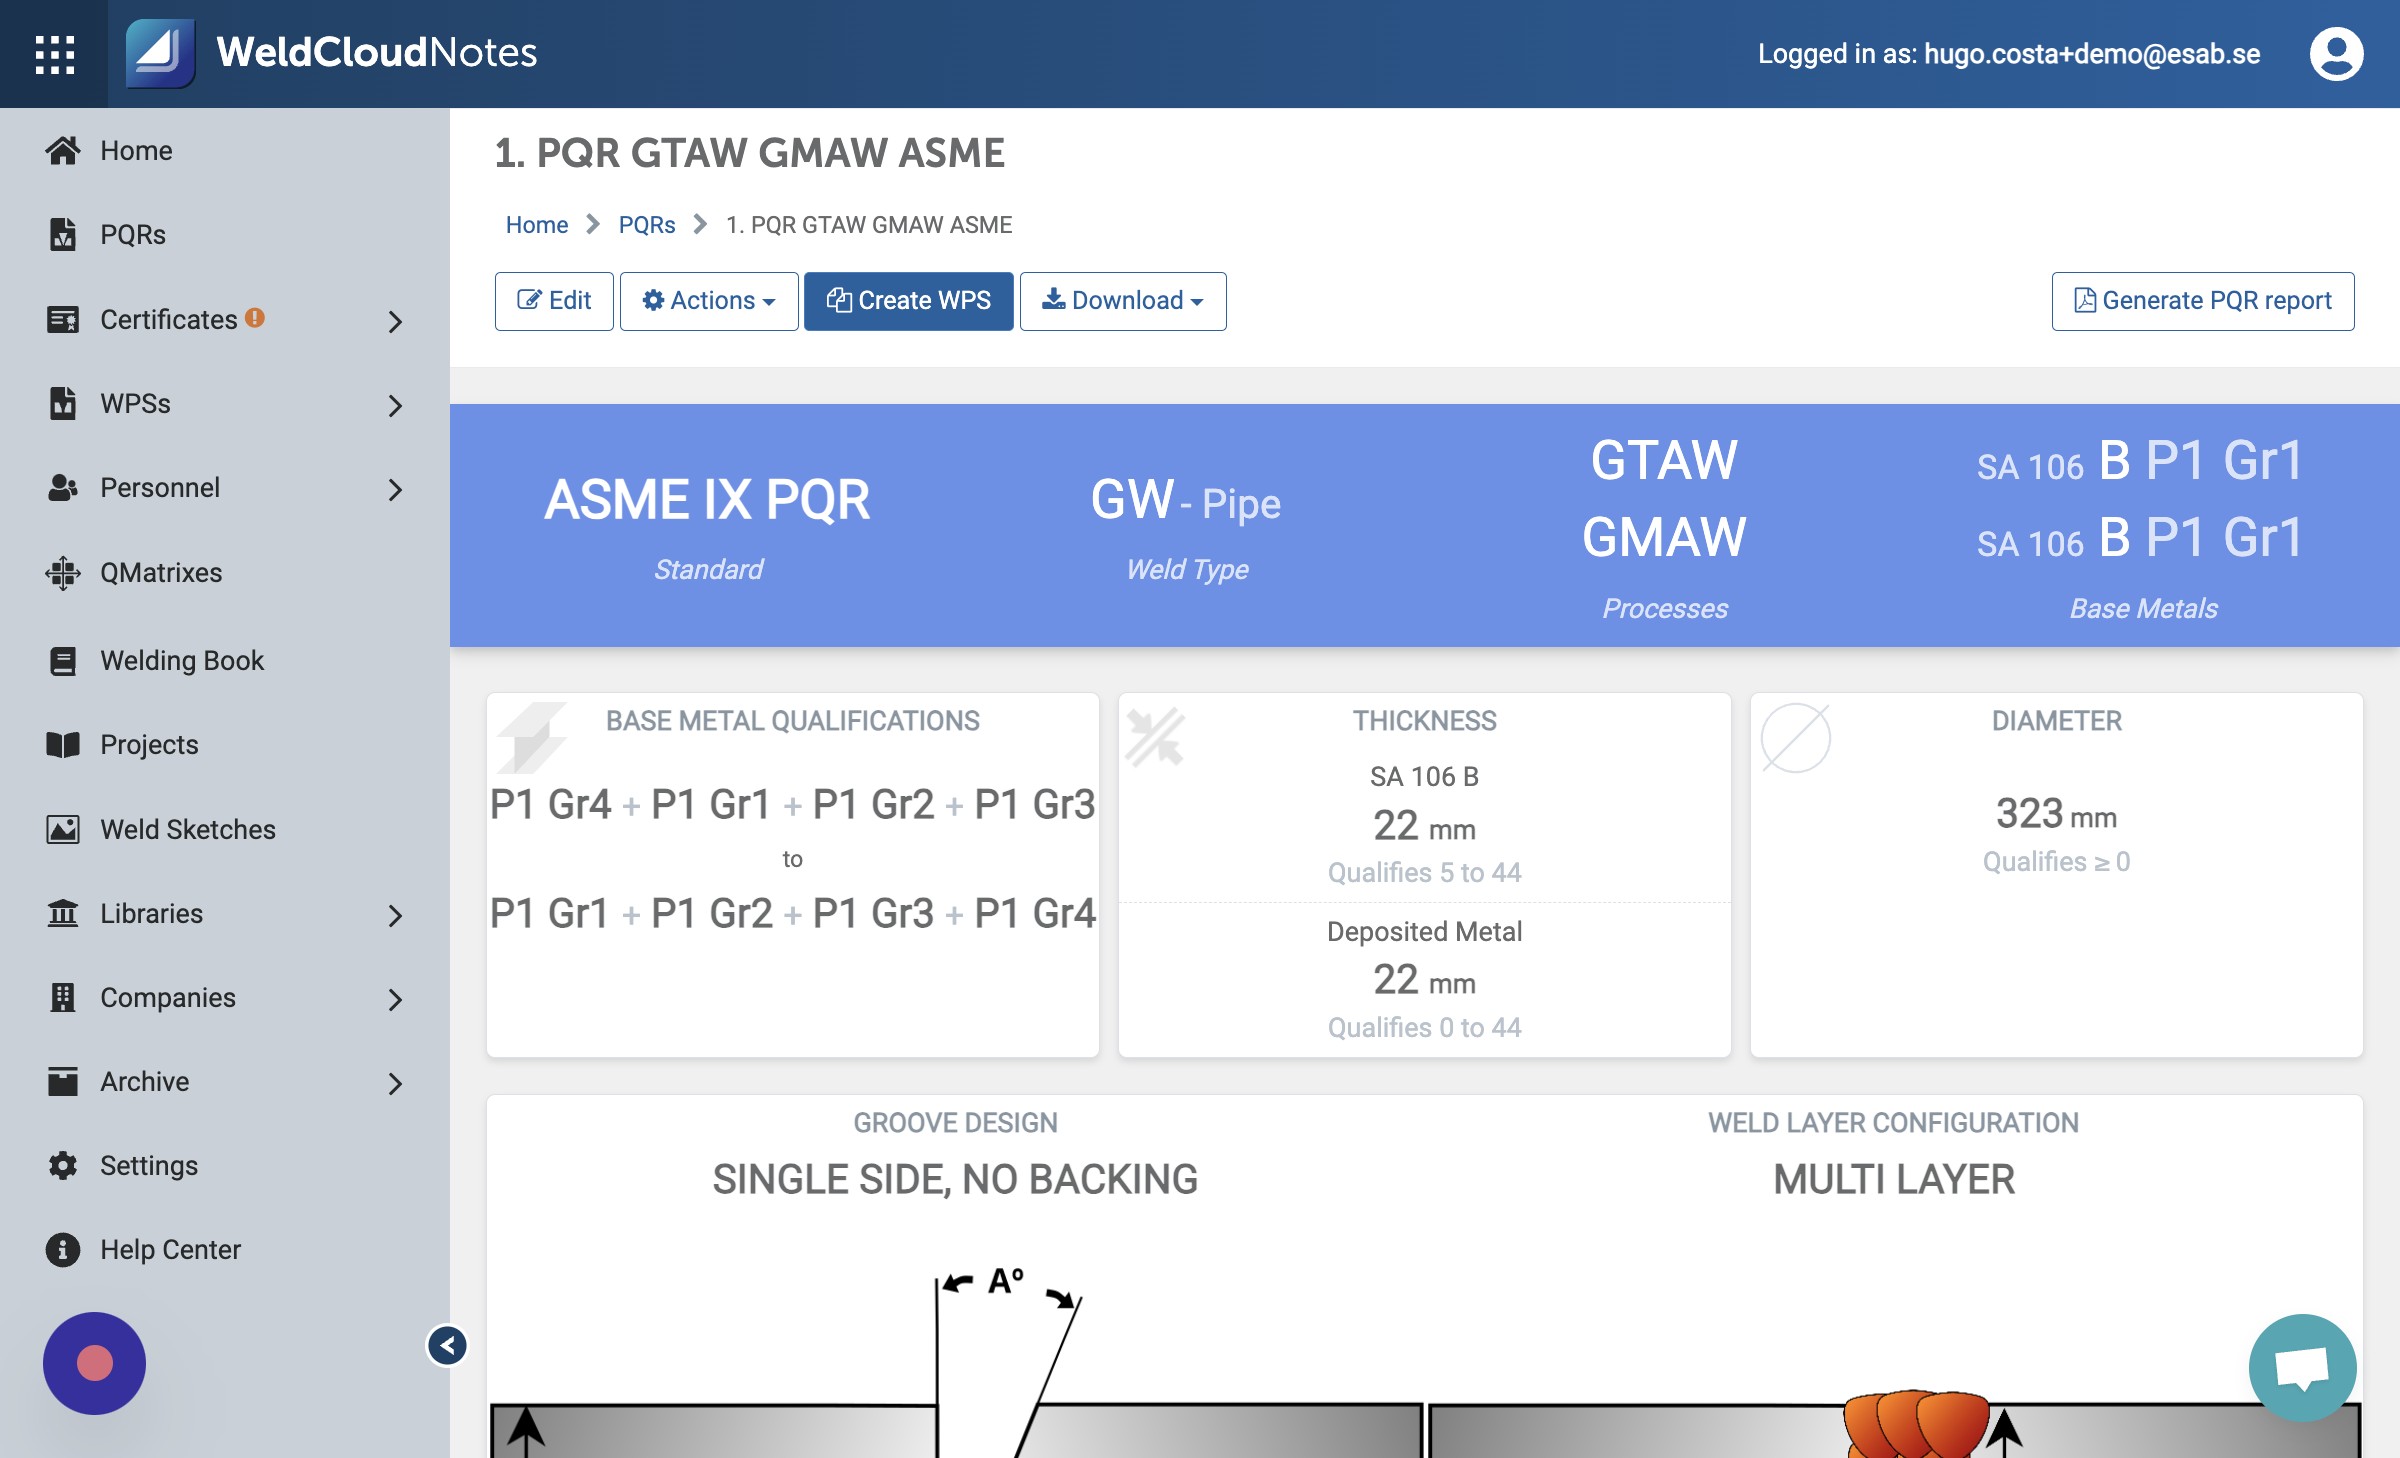The height and width of the screenshot is (1458, 2400).
Task: Click 'SINGLE SIDE, NO BACKING' groove design text
Action: (x=955, y=1180)
